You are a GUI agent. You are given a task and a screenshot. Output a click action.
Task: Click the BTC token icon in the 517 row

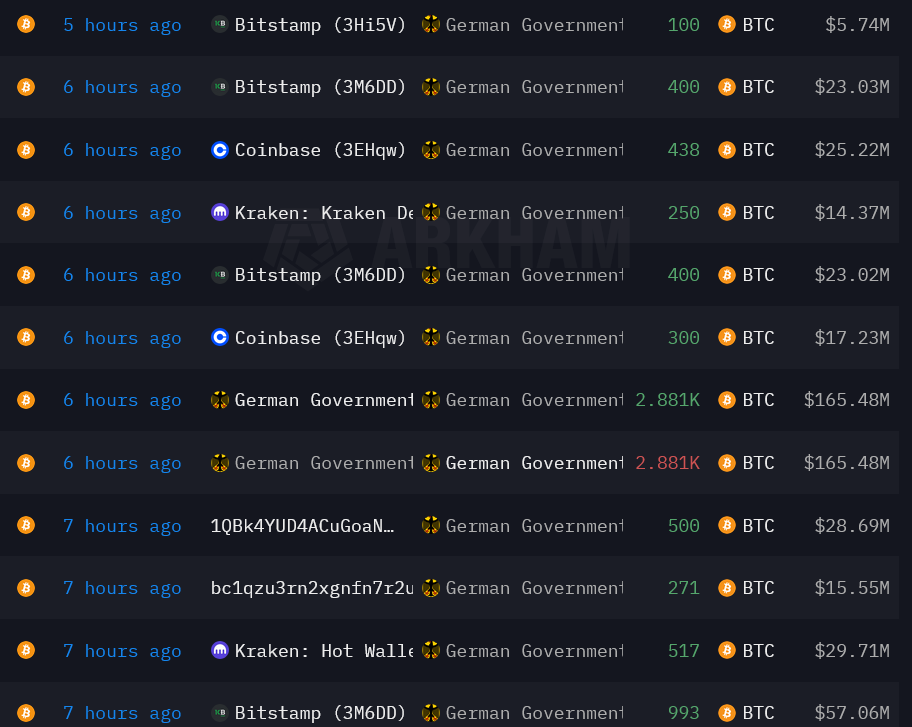(727, 650)
